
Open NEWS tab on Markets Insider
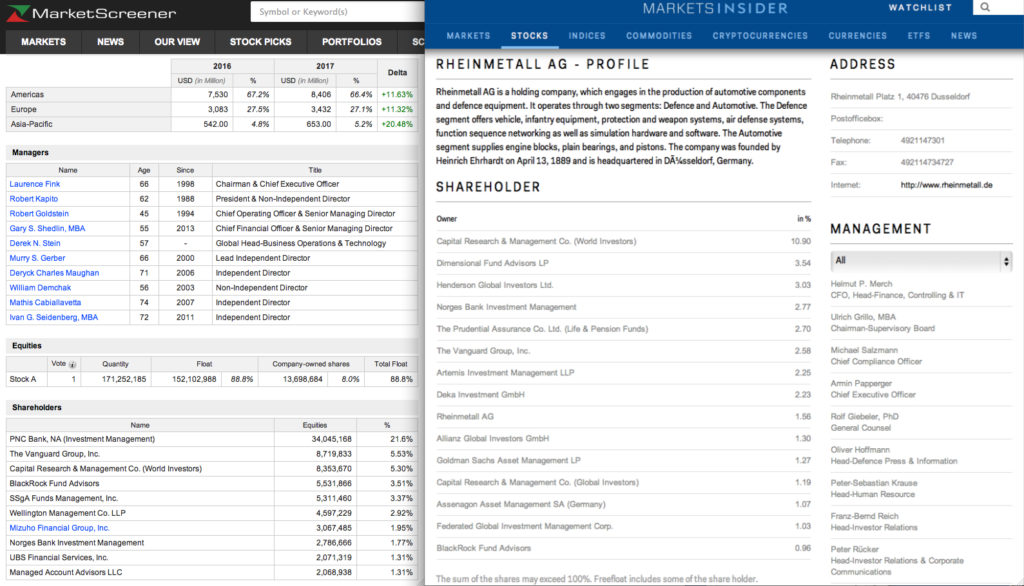(964, 36)
